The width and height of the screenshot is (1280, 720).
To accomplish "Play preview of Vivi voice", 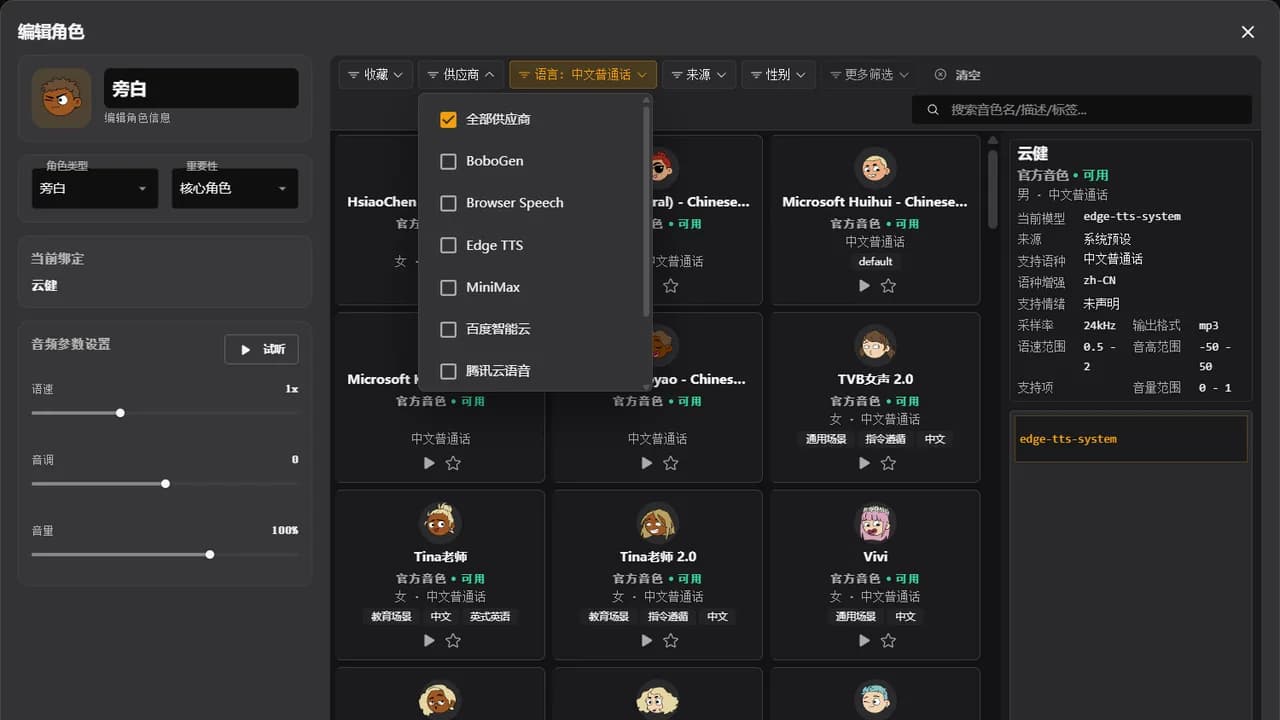I will tap(864, 640).
